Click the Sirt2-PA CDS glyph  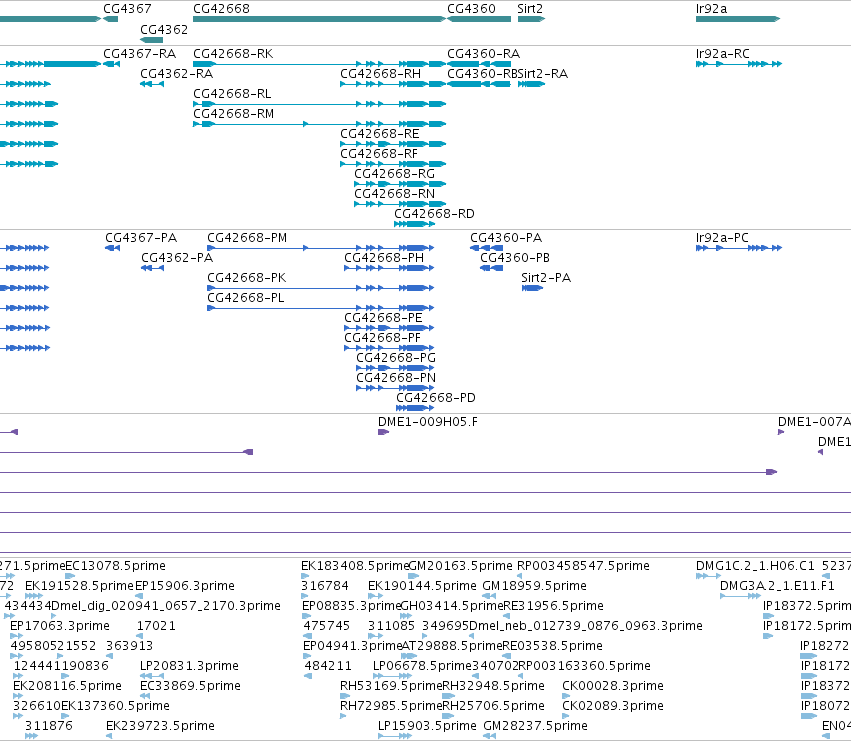coord(532,288)
